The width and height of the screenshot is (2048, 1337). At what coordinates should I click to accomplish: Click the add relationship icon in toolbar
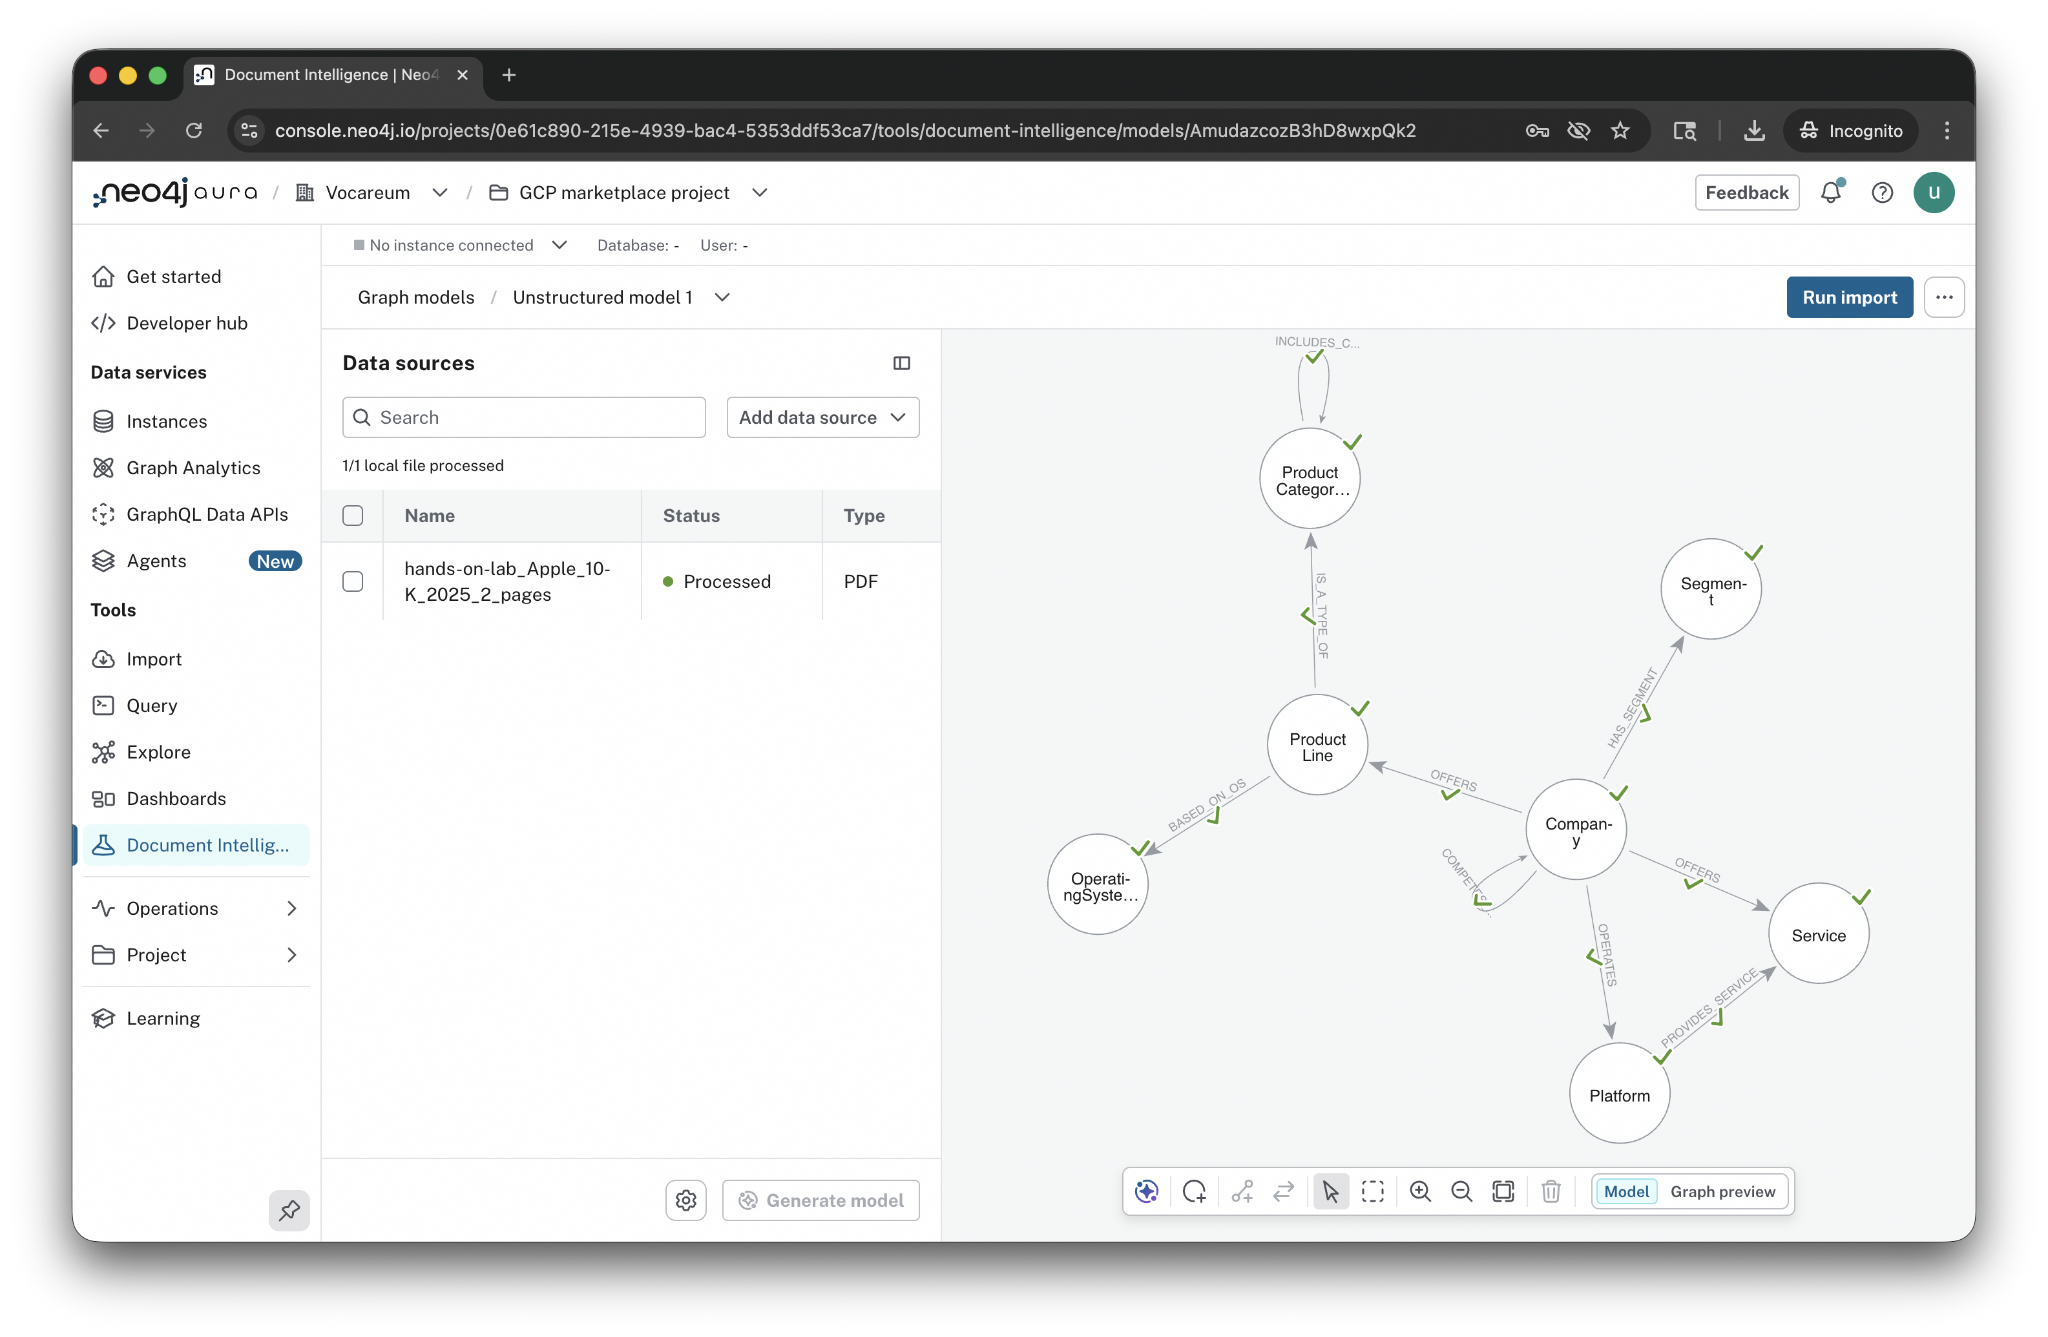click(1242, 1191)
